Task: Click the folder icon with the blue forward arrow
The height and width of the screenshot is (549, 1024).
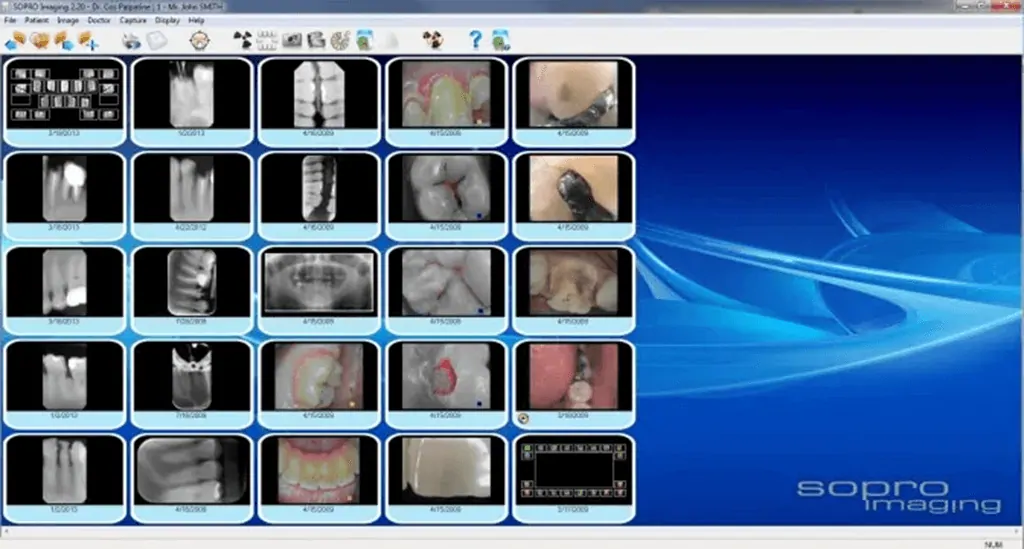Action: pyautogui.click(x=64, y=41)
